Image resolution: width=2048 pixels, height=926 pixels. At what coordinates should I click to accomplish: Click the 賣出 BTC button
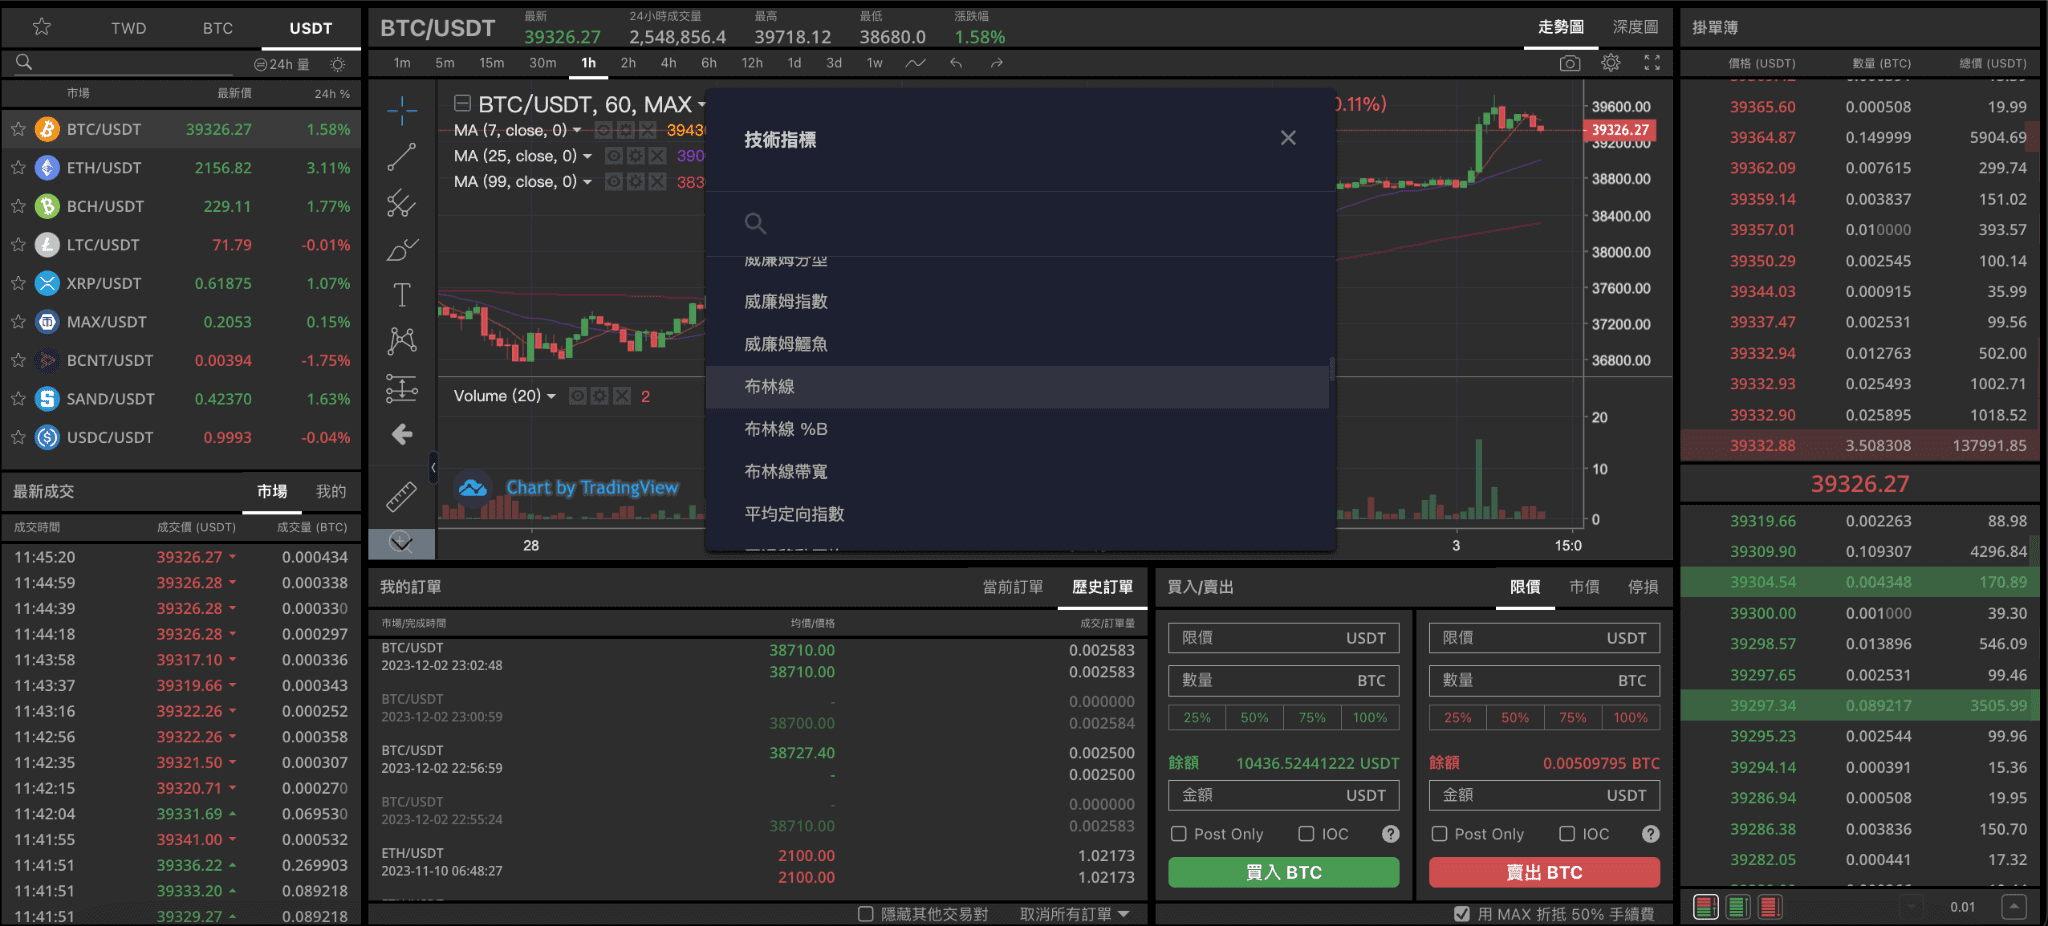(x=1543, y=872)
